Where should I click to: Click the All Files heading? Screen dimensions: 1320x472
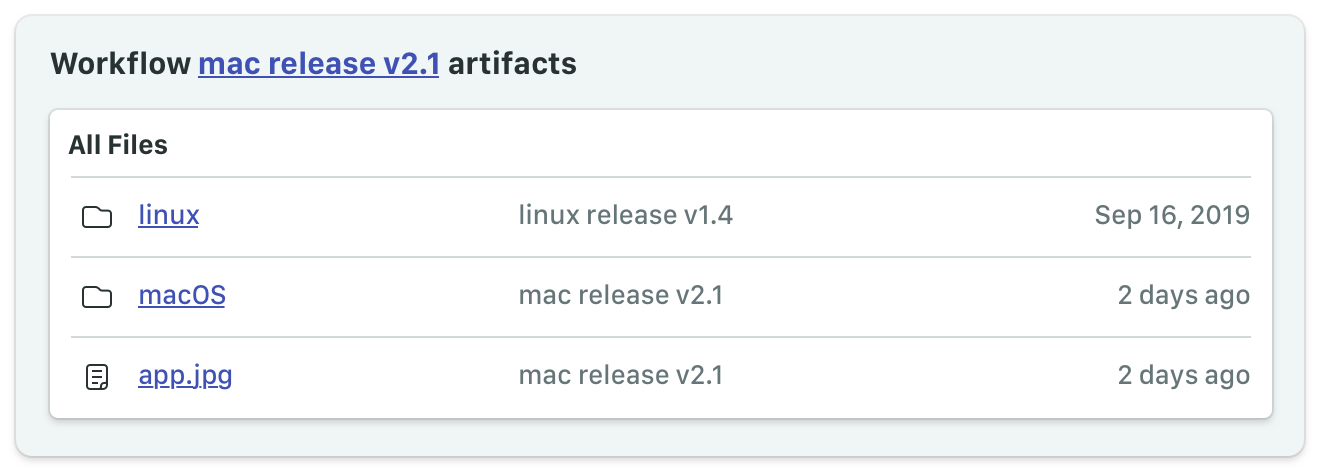click(118, 145)
